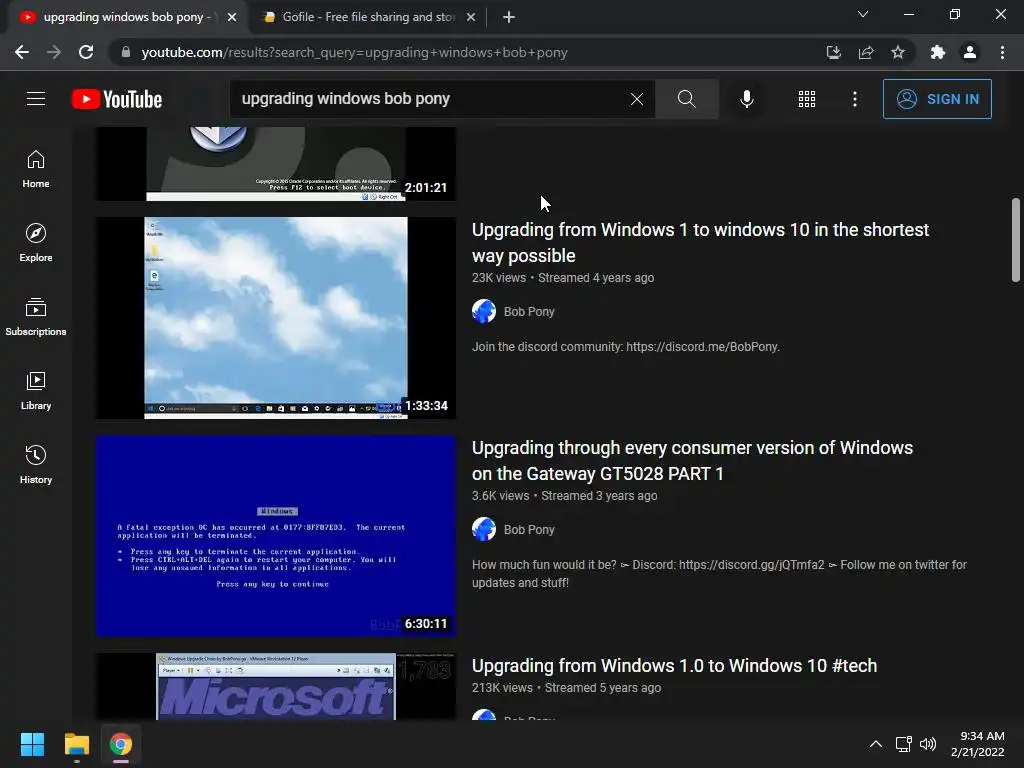Open the Microsoft video thumbnail
The image size is (1024, 768).
coord(276,687)
